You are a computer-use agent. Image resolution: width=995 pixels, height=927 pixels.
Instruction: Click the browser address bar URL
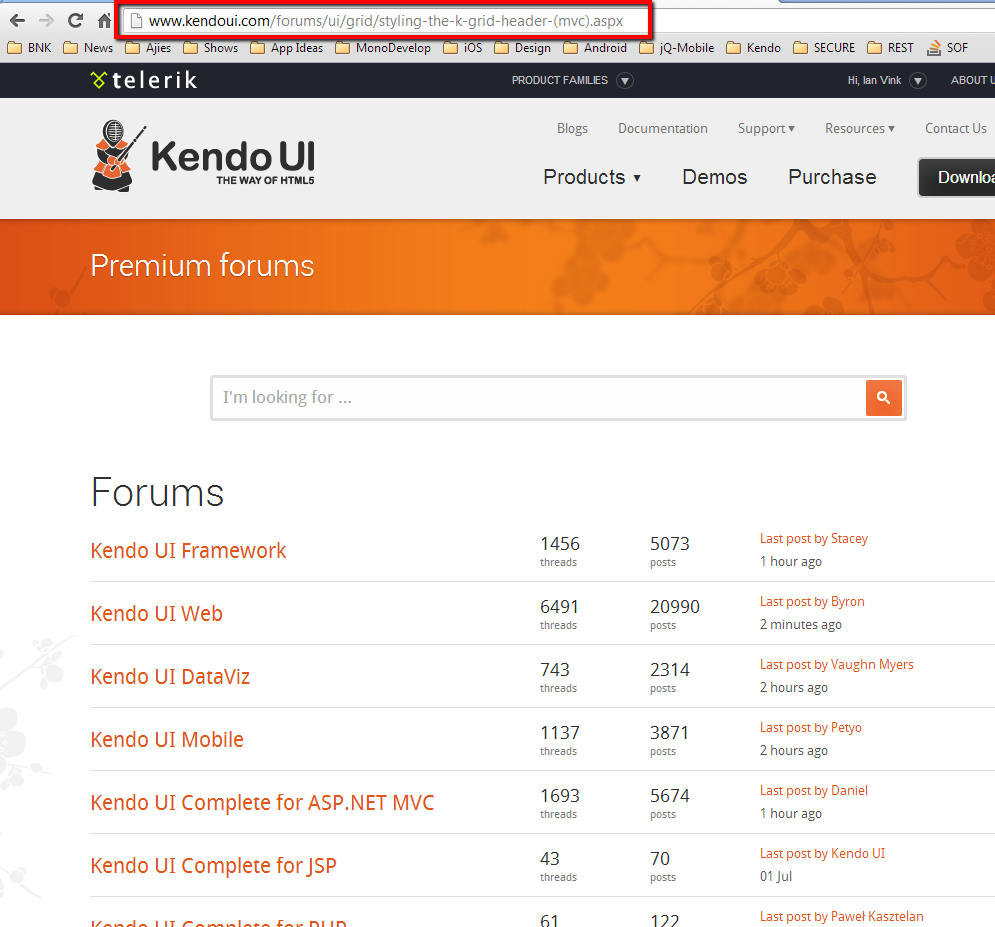click(x=386, y=21)
